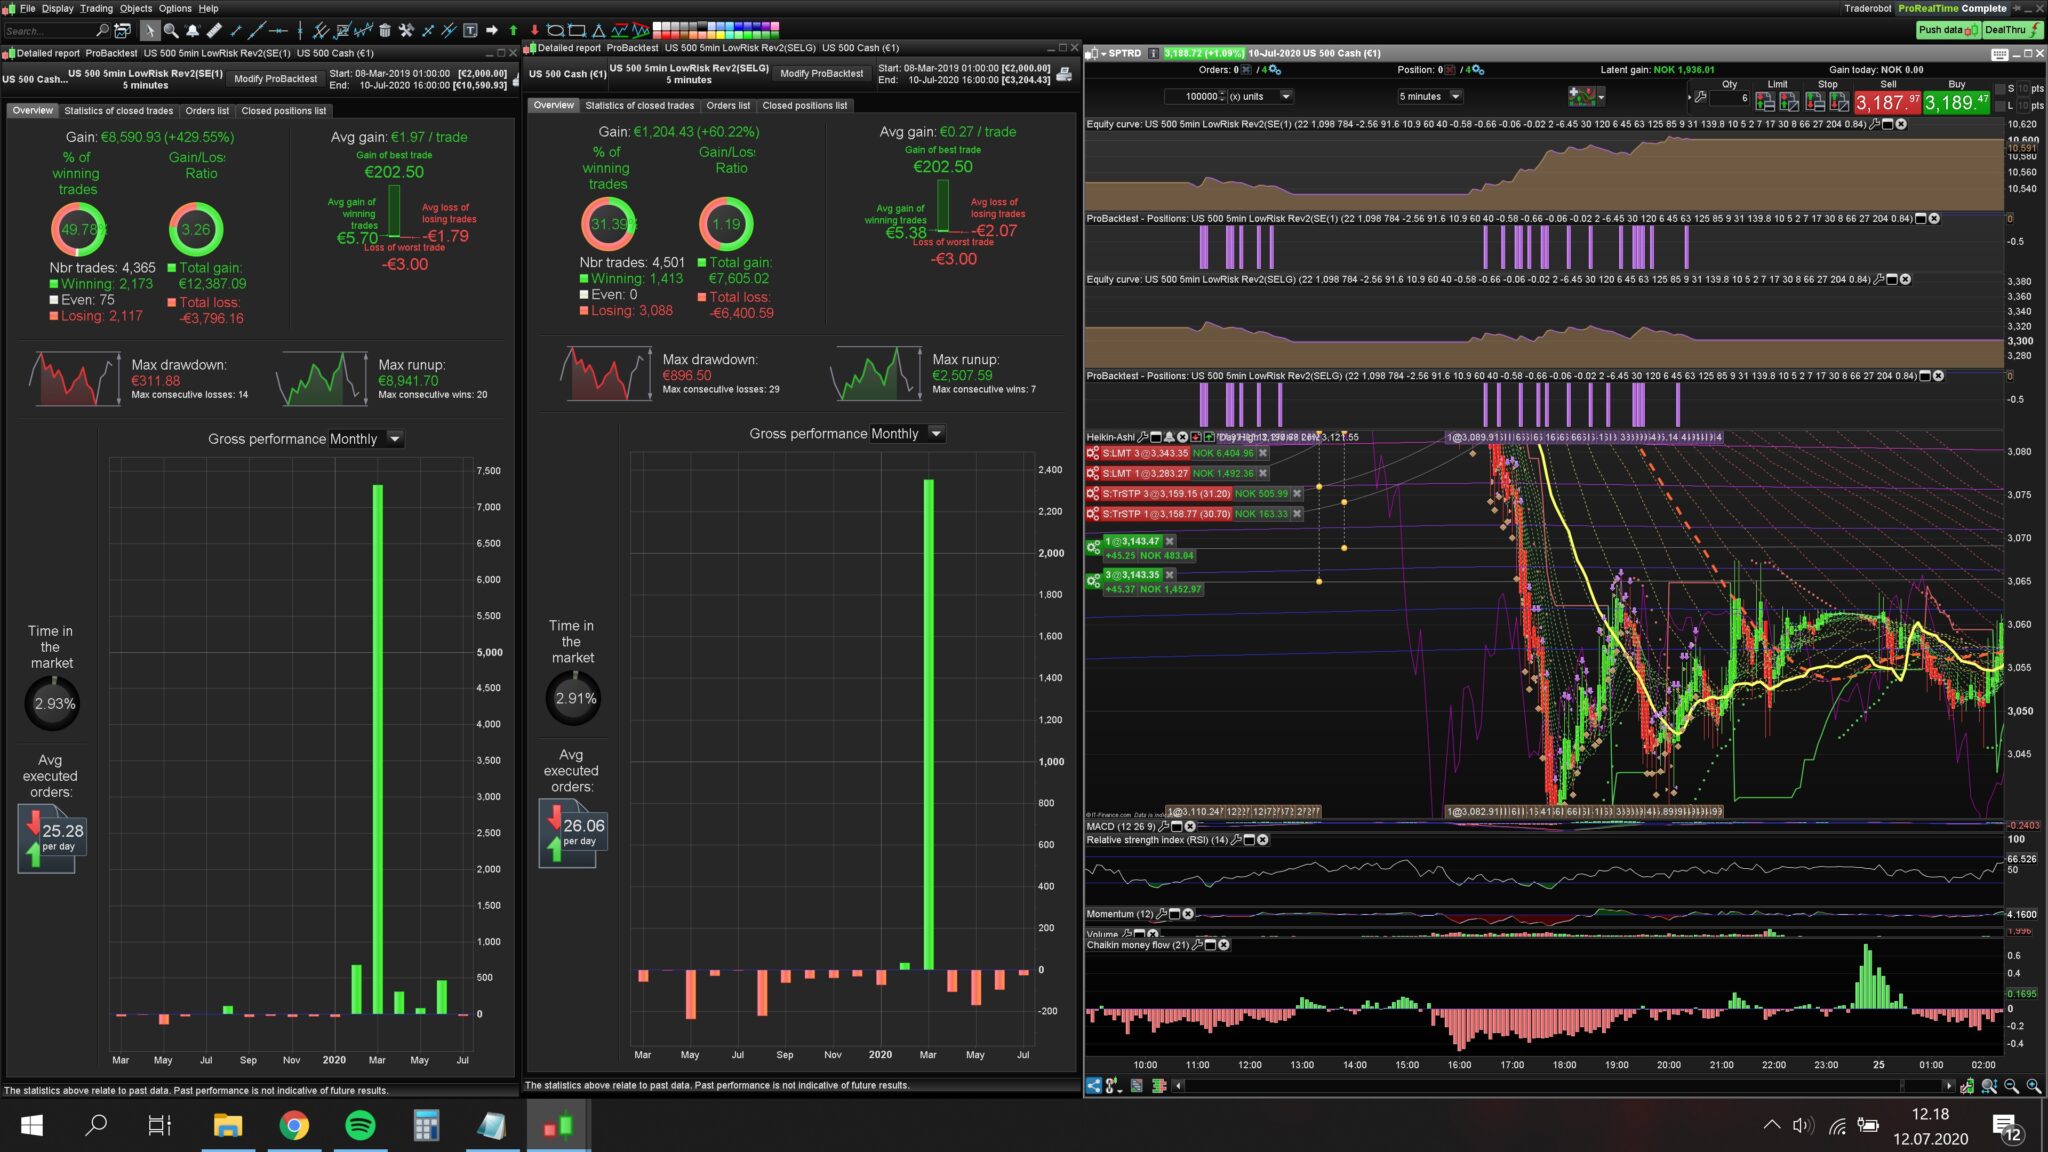The image size is (2048, 1152).
Task: Select the green up arrow tool
Action: [513, 30]
